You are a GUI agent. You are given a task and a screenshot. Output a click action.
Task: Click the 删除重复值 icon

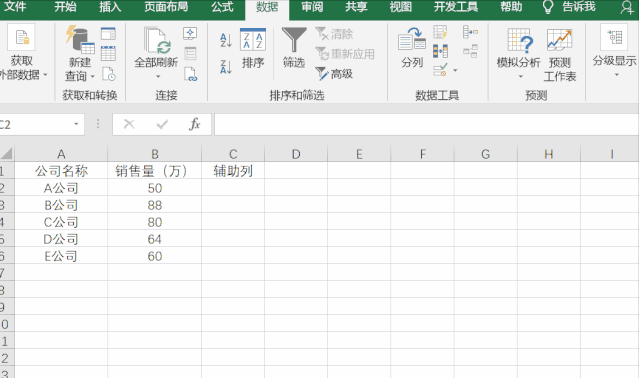[x=440, y=51]
